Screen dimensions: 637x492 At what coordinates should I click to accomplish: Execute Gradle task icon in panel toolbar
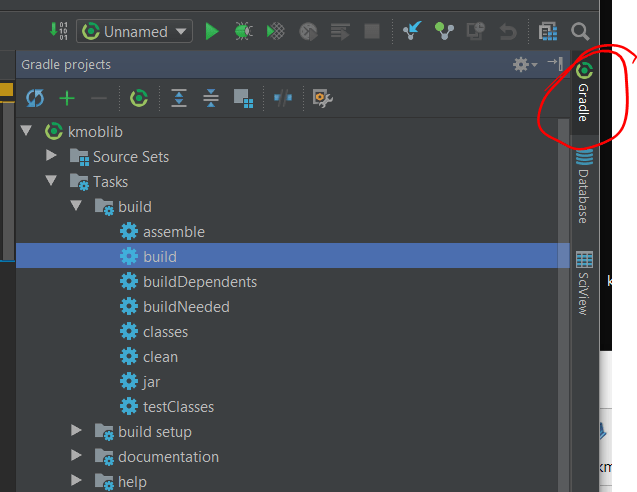point(140,98)
